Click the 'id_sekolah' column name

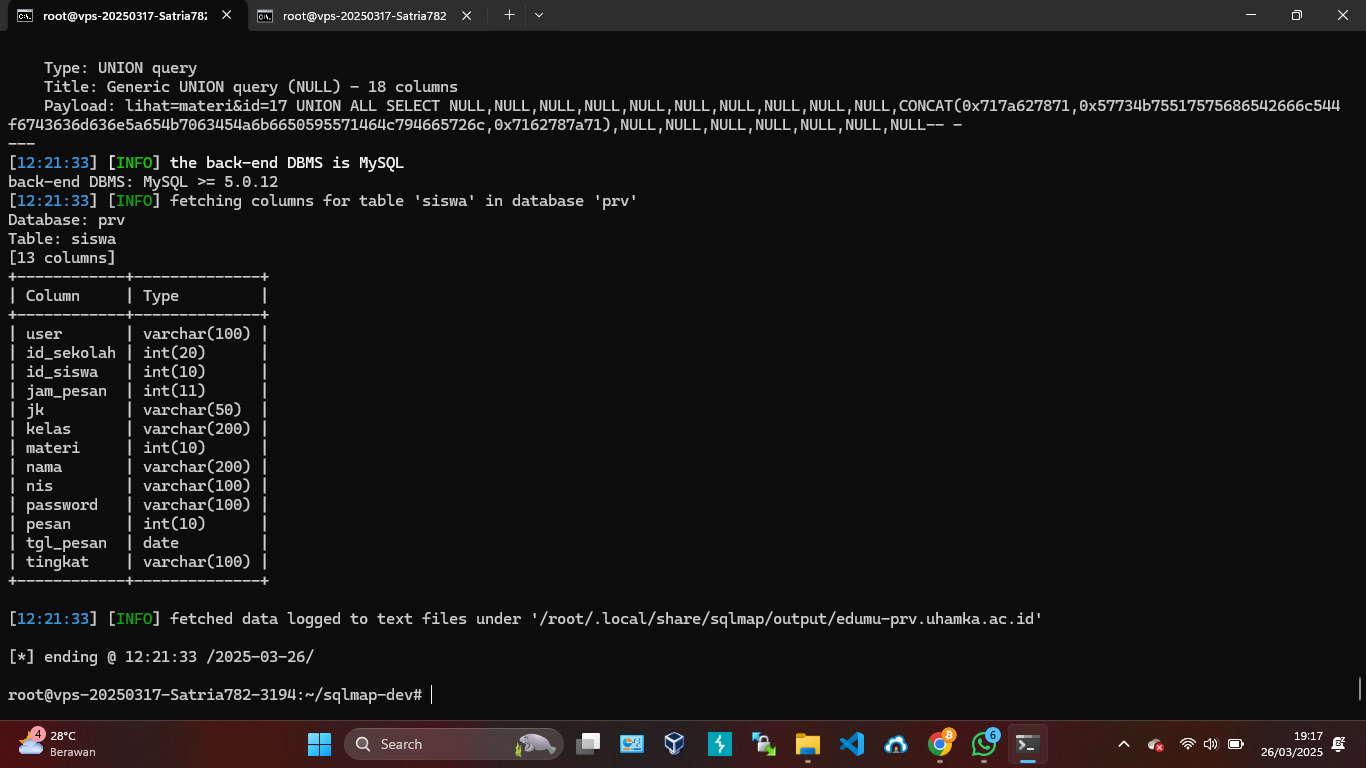coord(71,353)
